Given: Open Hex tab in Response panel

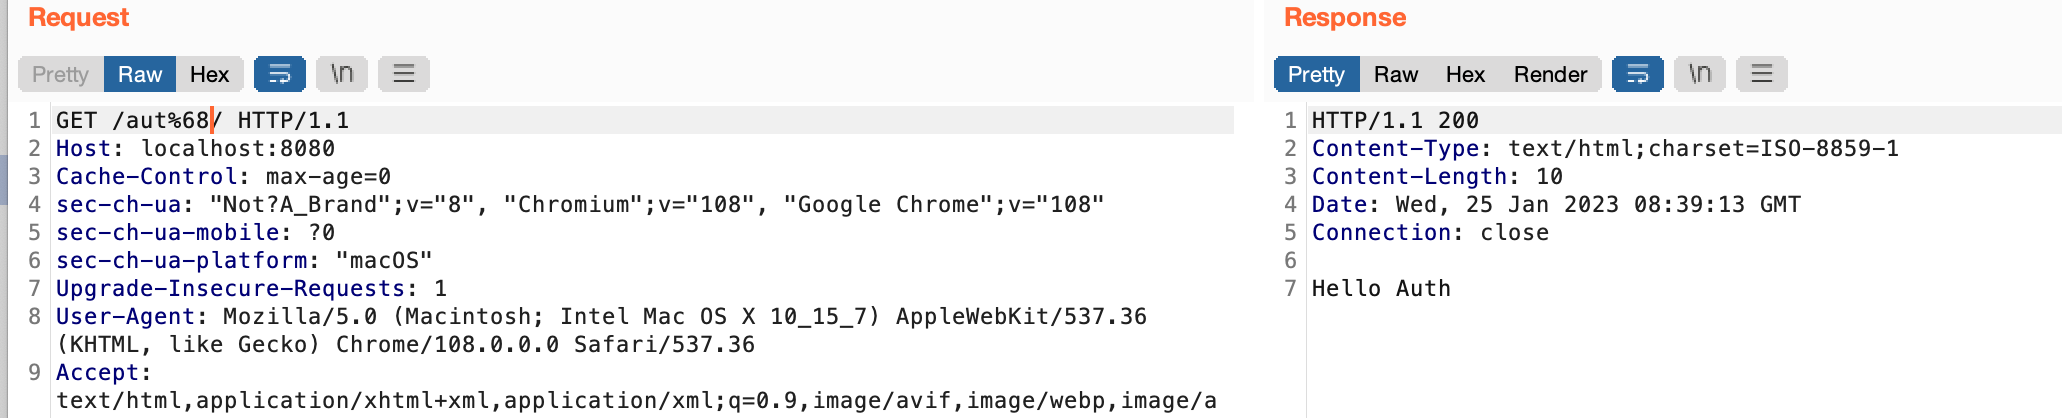Looking at the screenshot, I should tap(1465, 74).
